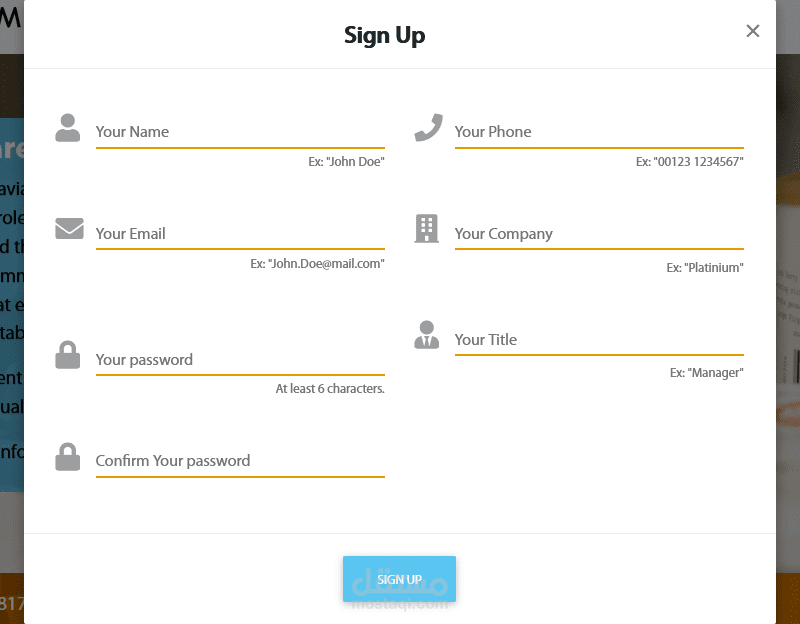This screenshot has height=624, width=800.
Task: Focus the Your Phone input field
Action: [x=599, y=132]
